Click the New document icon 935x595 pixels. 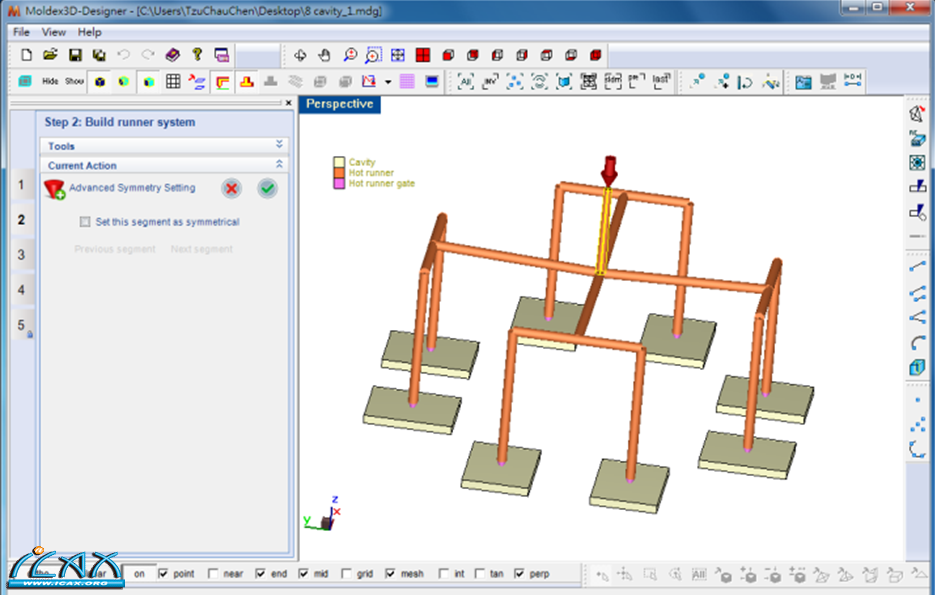pyautogui.click(x=26, y=55)
